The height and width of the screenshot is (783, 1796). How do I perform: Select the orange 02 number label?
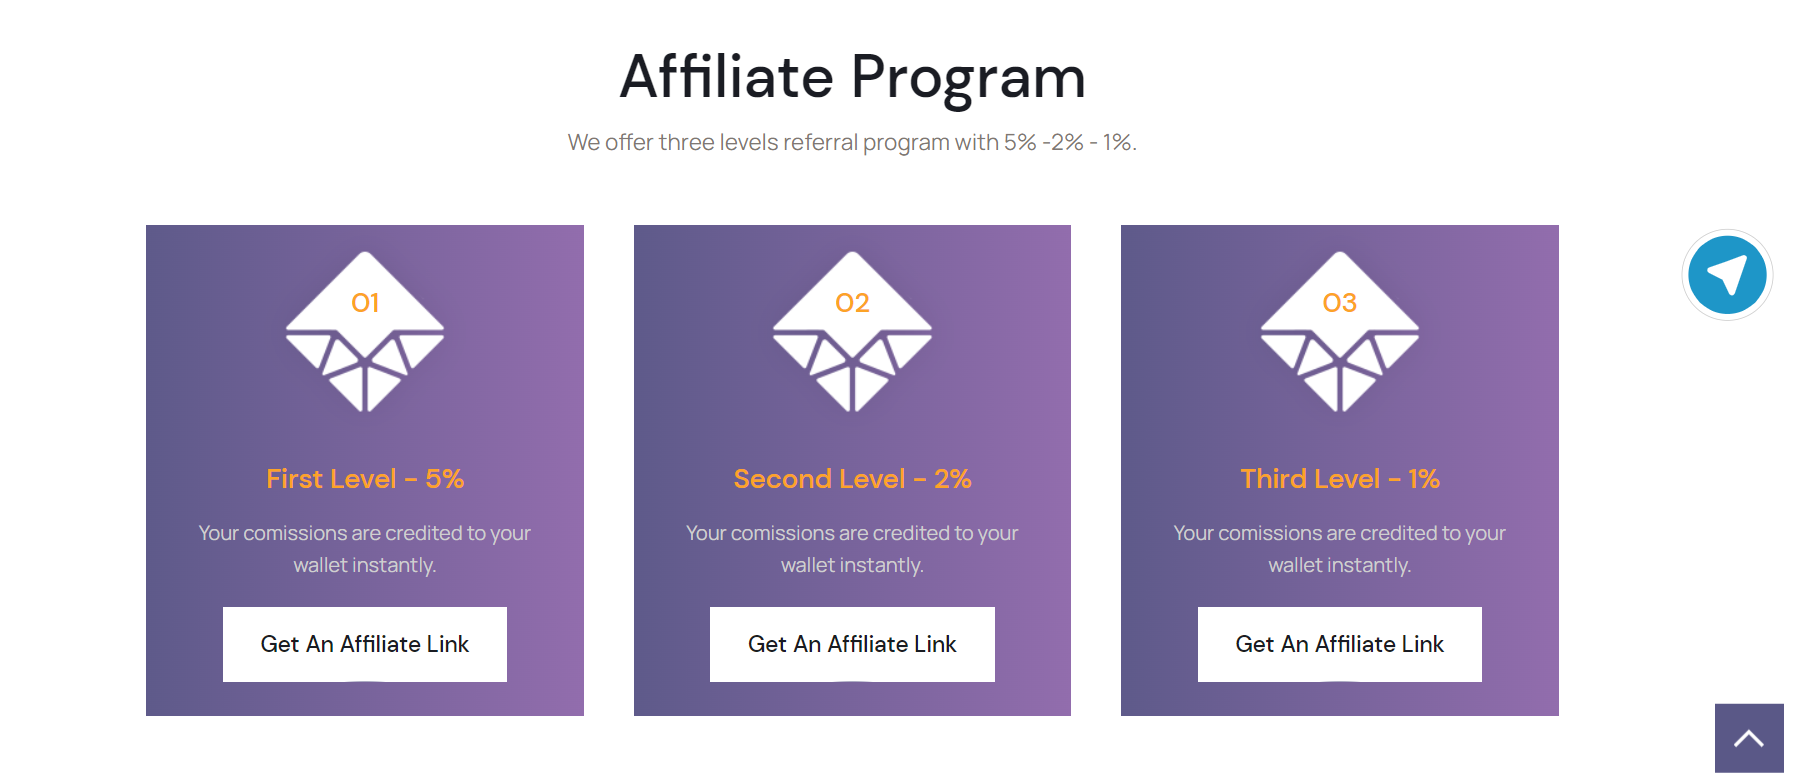click(852, 303)
